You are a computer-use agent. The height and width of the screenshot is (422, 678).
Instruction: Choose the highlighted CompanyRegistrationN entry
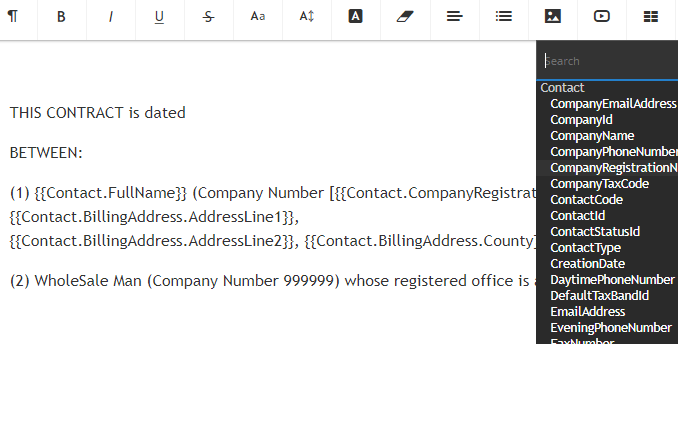pos(614,168)
